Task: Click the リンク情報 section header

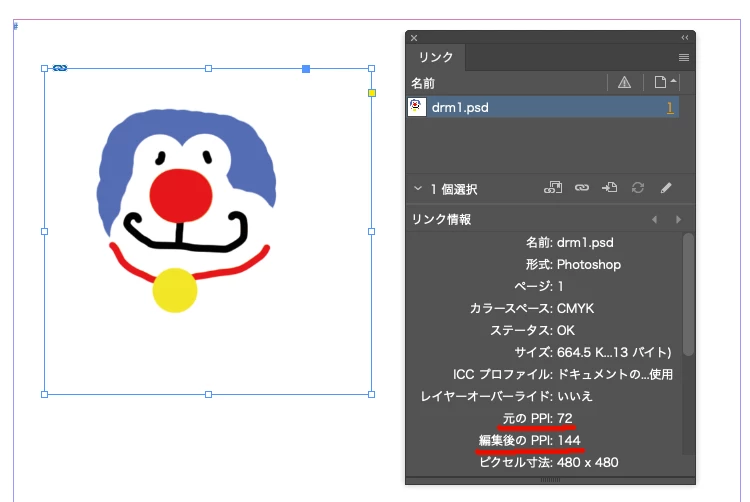Action: coord(441,219)
